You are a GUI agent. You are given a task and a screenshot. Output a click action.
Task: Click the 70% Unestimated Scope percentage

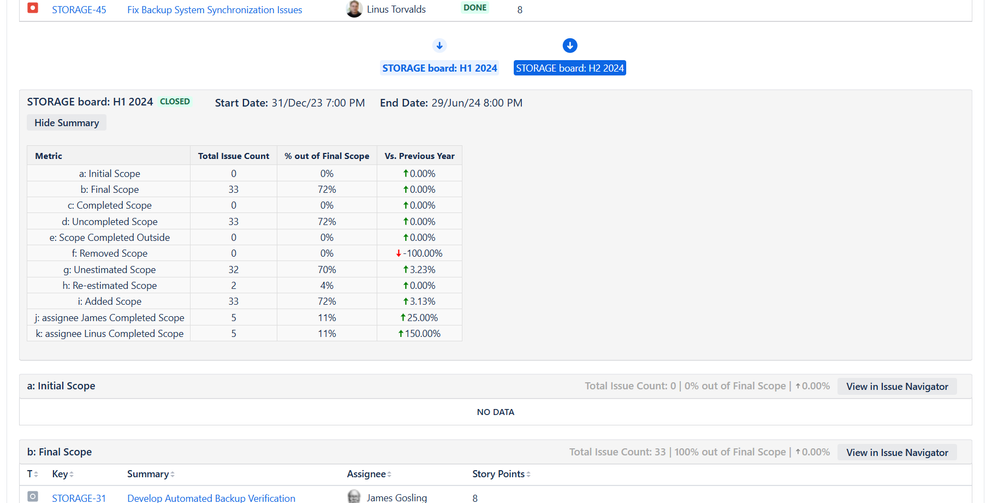(x=327, y=269)
